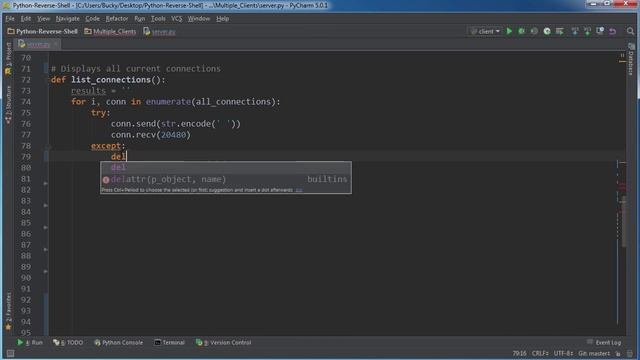This screenshot has height=360, width=640.
Task: Open the File menu
Action: 10,18
